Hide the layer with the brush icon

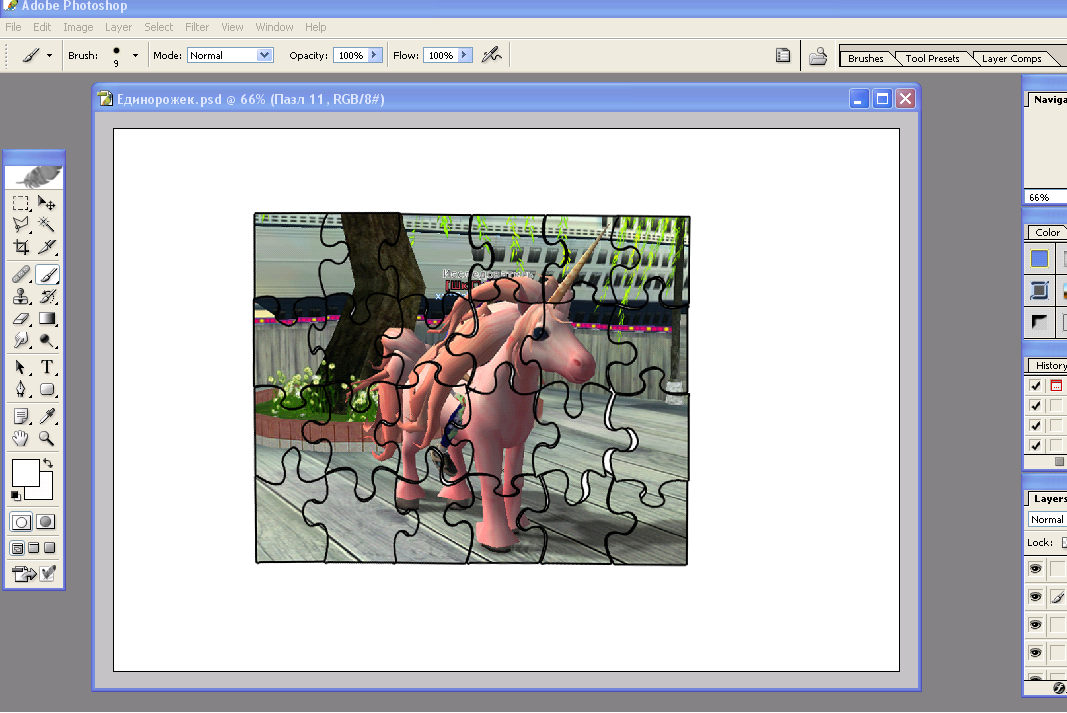pyautogui.click(x=1036, y=597)
